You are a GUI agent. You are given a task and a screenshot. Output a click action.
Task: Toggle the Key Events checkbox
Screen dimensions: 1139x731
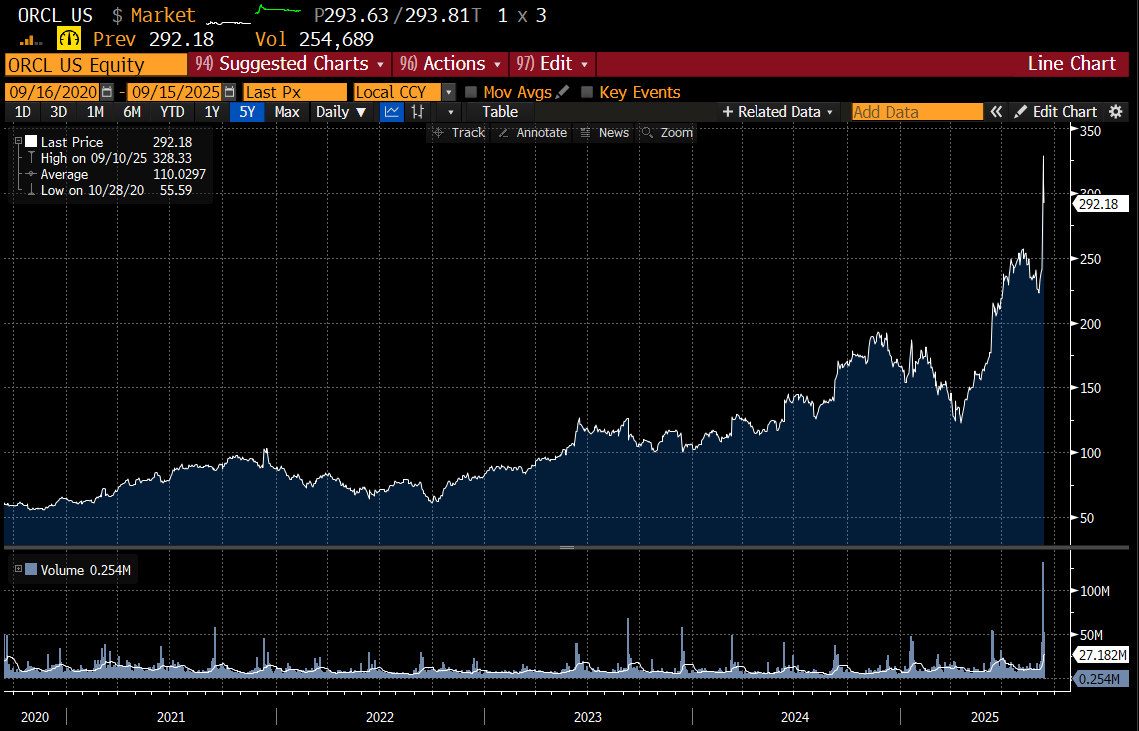[x=587, y=92]
